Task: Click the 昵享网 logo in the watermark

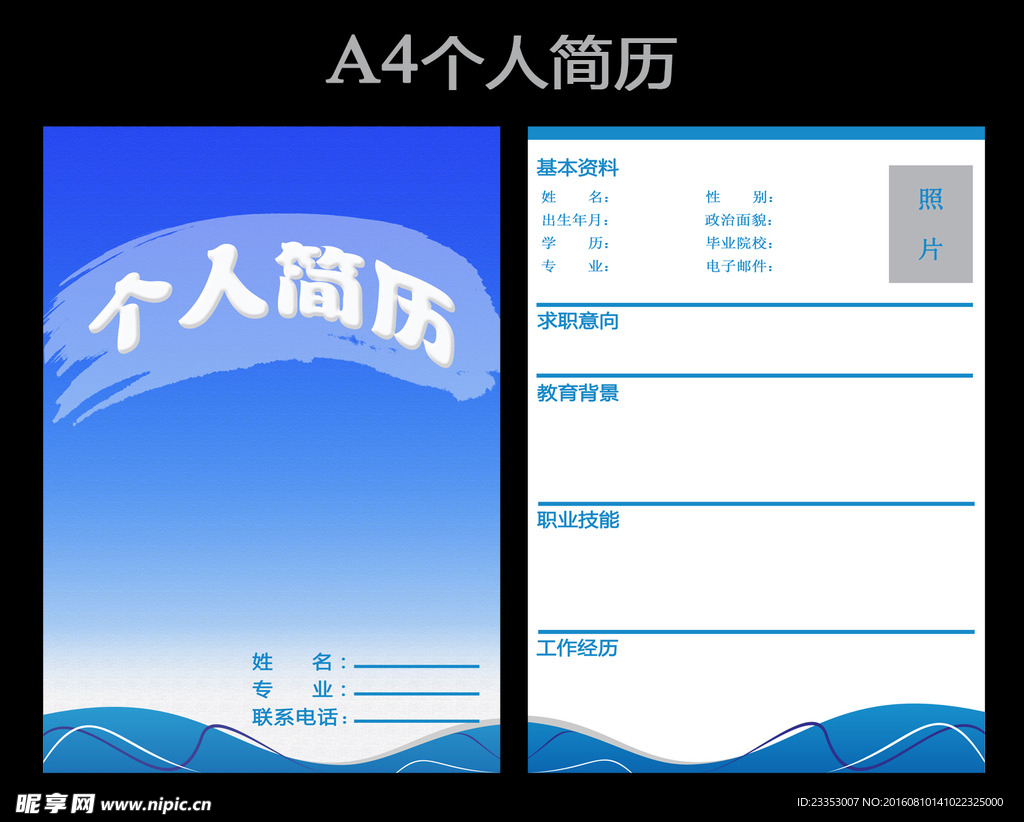Action: (x=55, y=803)
